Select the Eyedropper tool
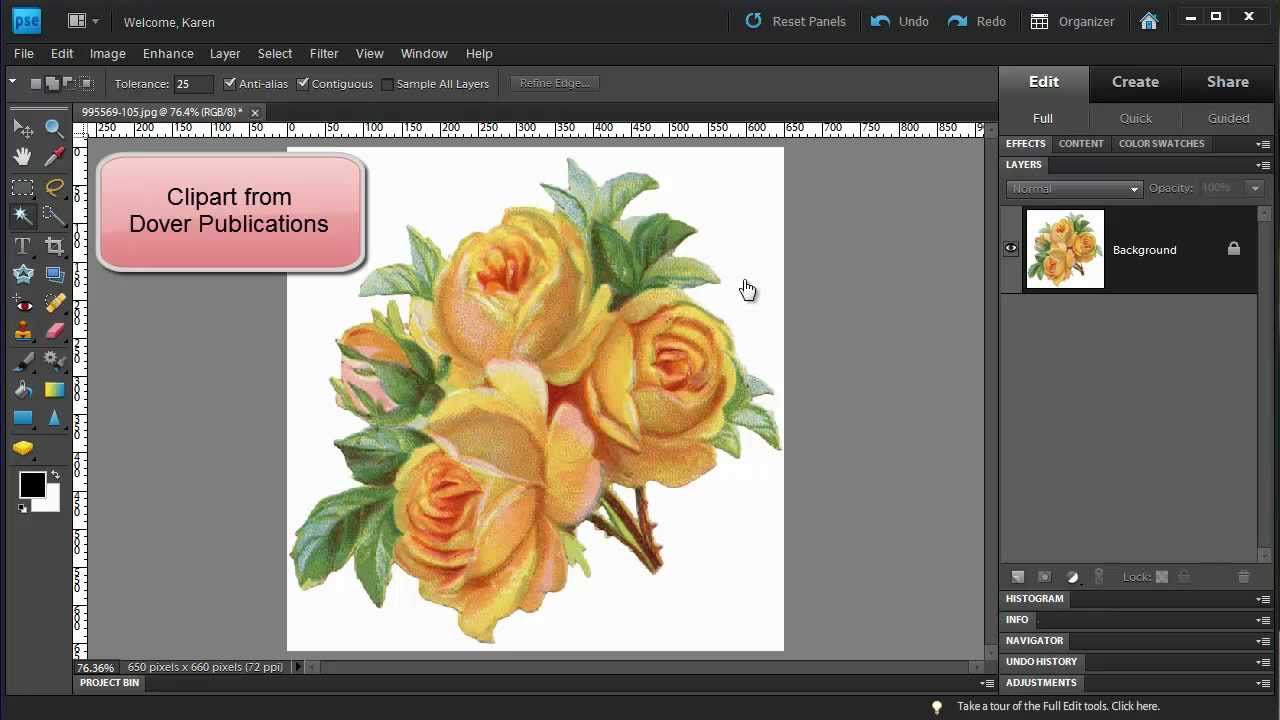Image resolution: width=1280 pixels, height=720 pixels. point(55,156)
